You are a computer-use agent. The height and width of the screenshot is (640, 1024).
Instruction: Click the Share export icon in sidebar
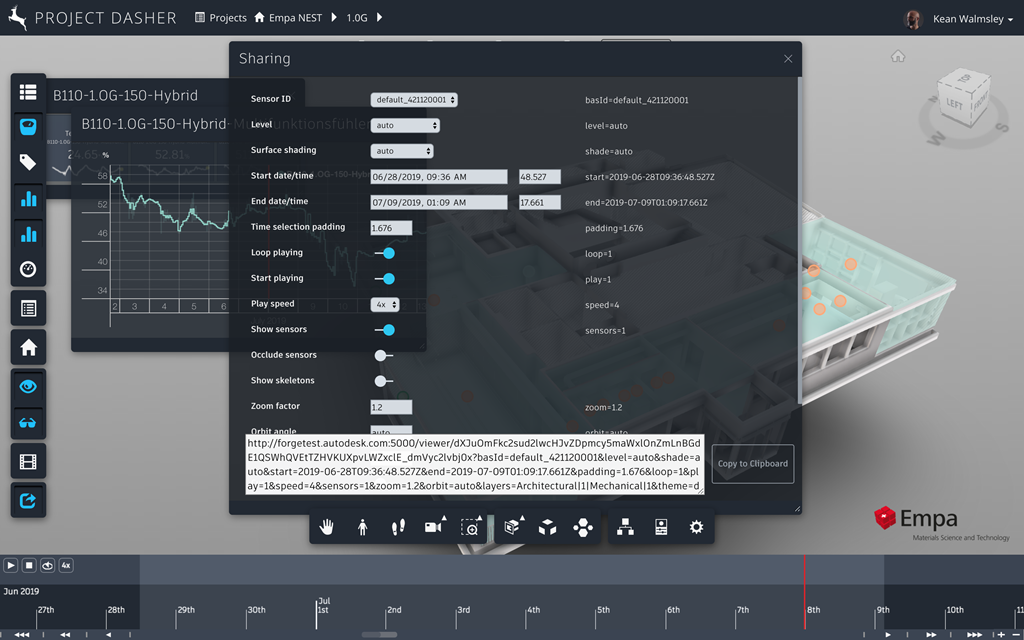click(28, 501)
